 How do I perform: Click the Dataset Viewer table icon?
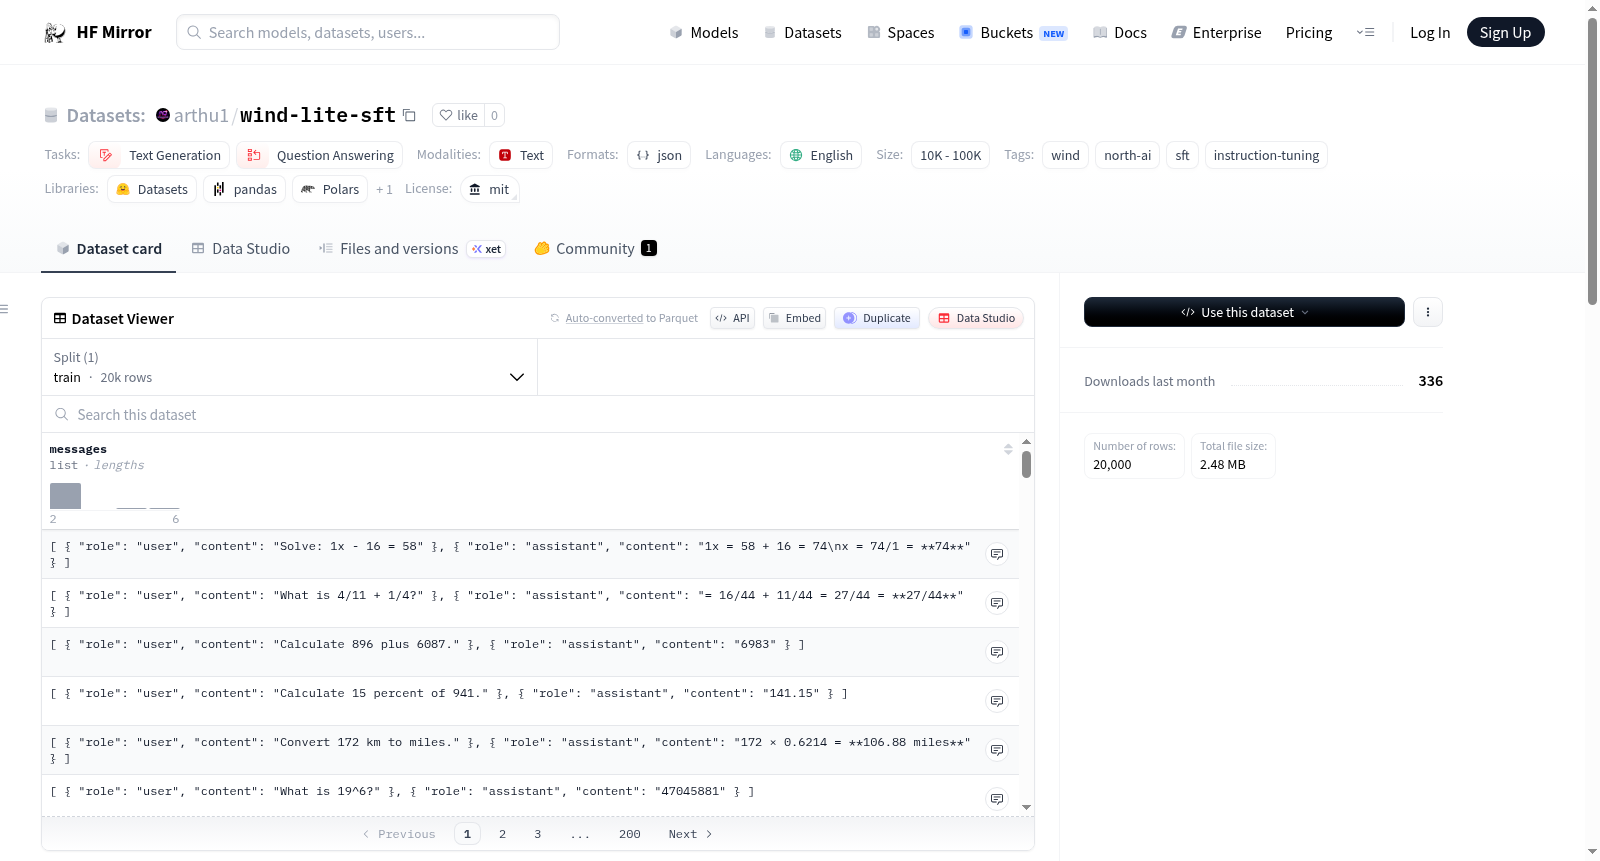(60, 318)
